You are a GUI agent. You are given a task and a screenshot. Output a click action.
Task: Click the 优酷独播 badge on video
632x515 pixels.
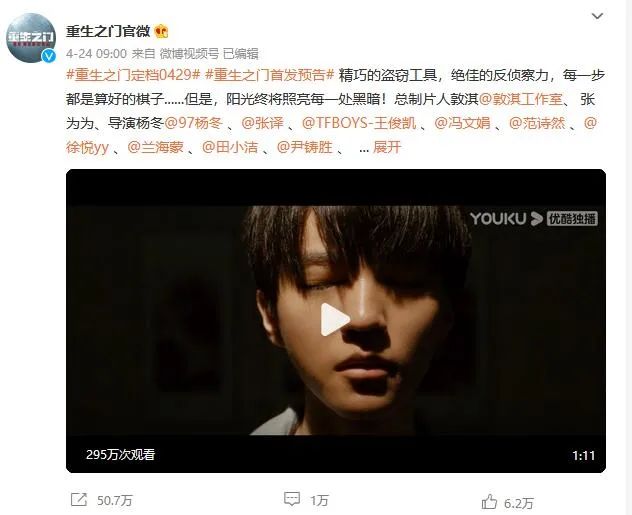pyautogui.click(x=572, y=219)
